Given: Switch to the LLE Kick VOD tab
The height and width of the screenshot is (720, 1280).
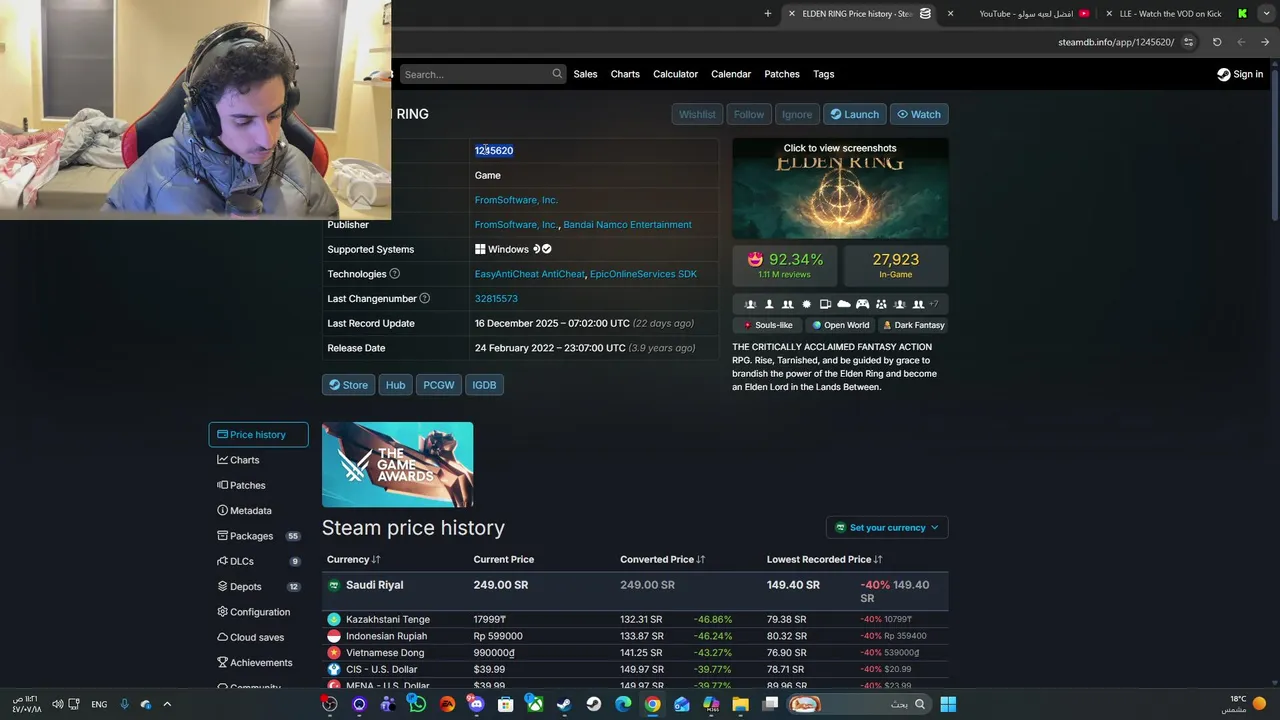Looking at the screenshot, I should pos(1178,14).
